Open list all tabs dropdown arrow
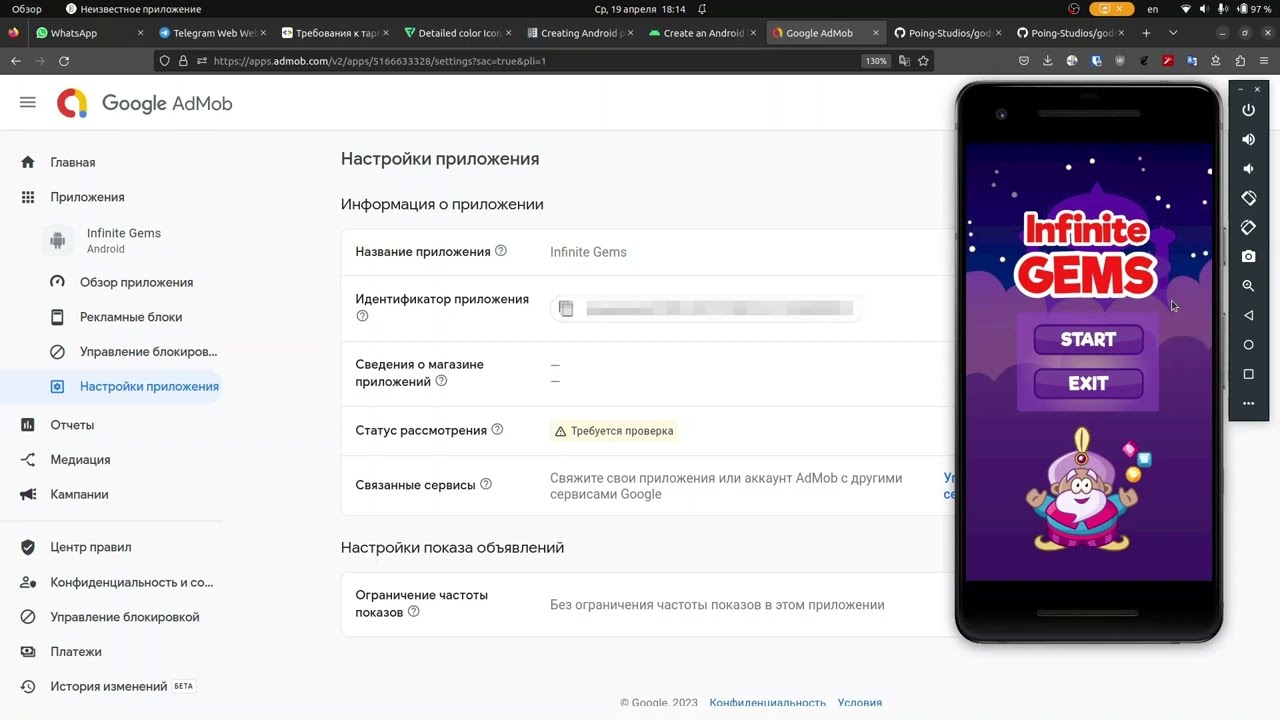1280x720 pixels. pos(1173,33)
